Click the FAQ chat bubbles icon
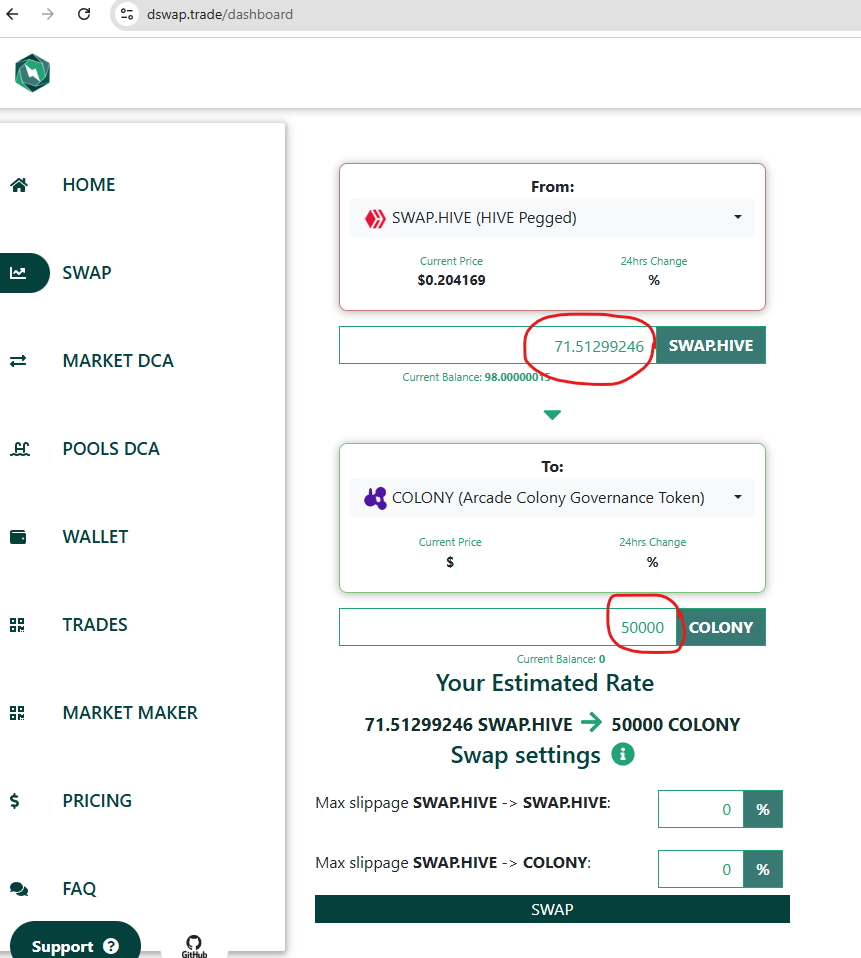 (x=19, y=889)
